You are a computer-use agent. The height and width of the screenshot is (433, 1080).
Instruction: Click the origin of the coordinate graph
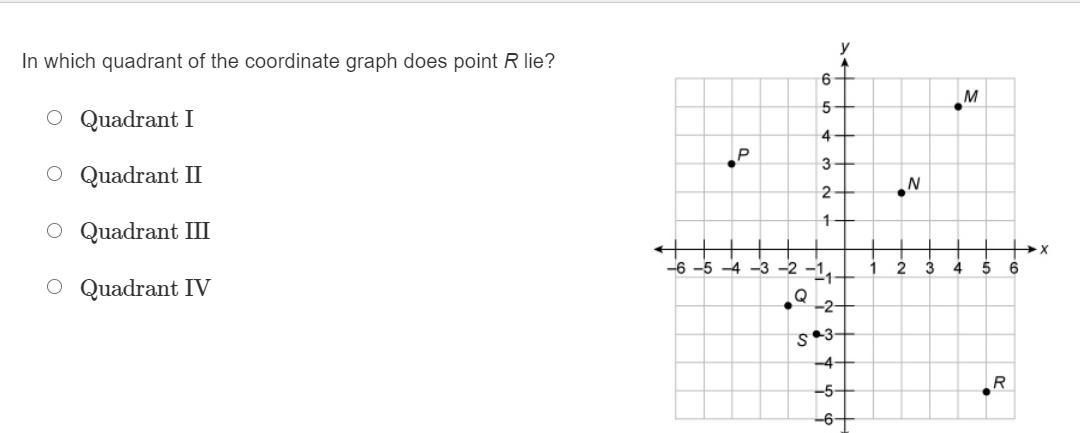pyautogui.click(x=845, y=248)
